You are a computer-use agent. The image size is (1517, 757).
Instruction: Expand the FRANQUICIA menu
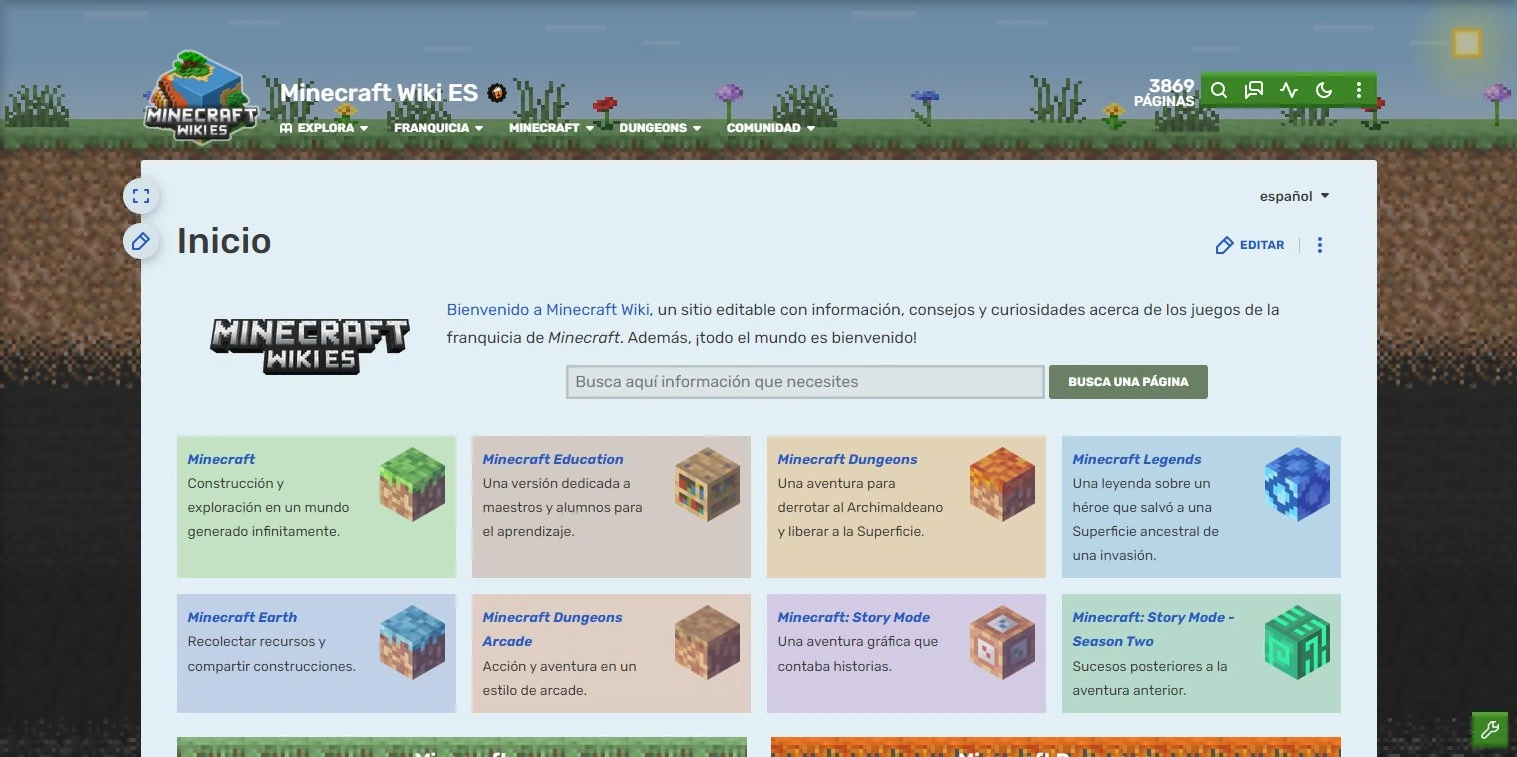tap(439, 128)
